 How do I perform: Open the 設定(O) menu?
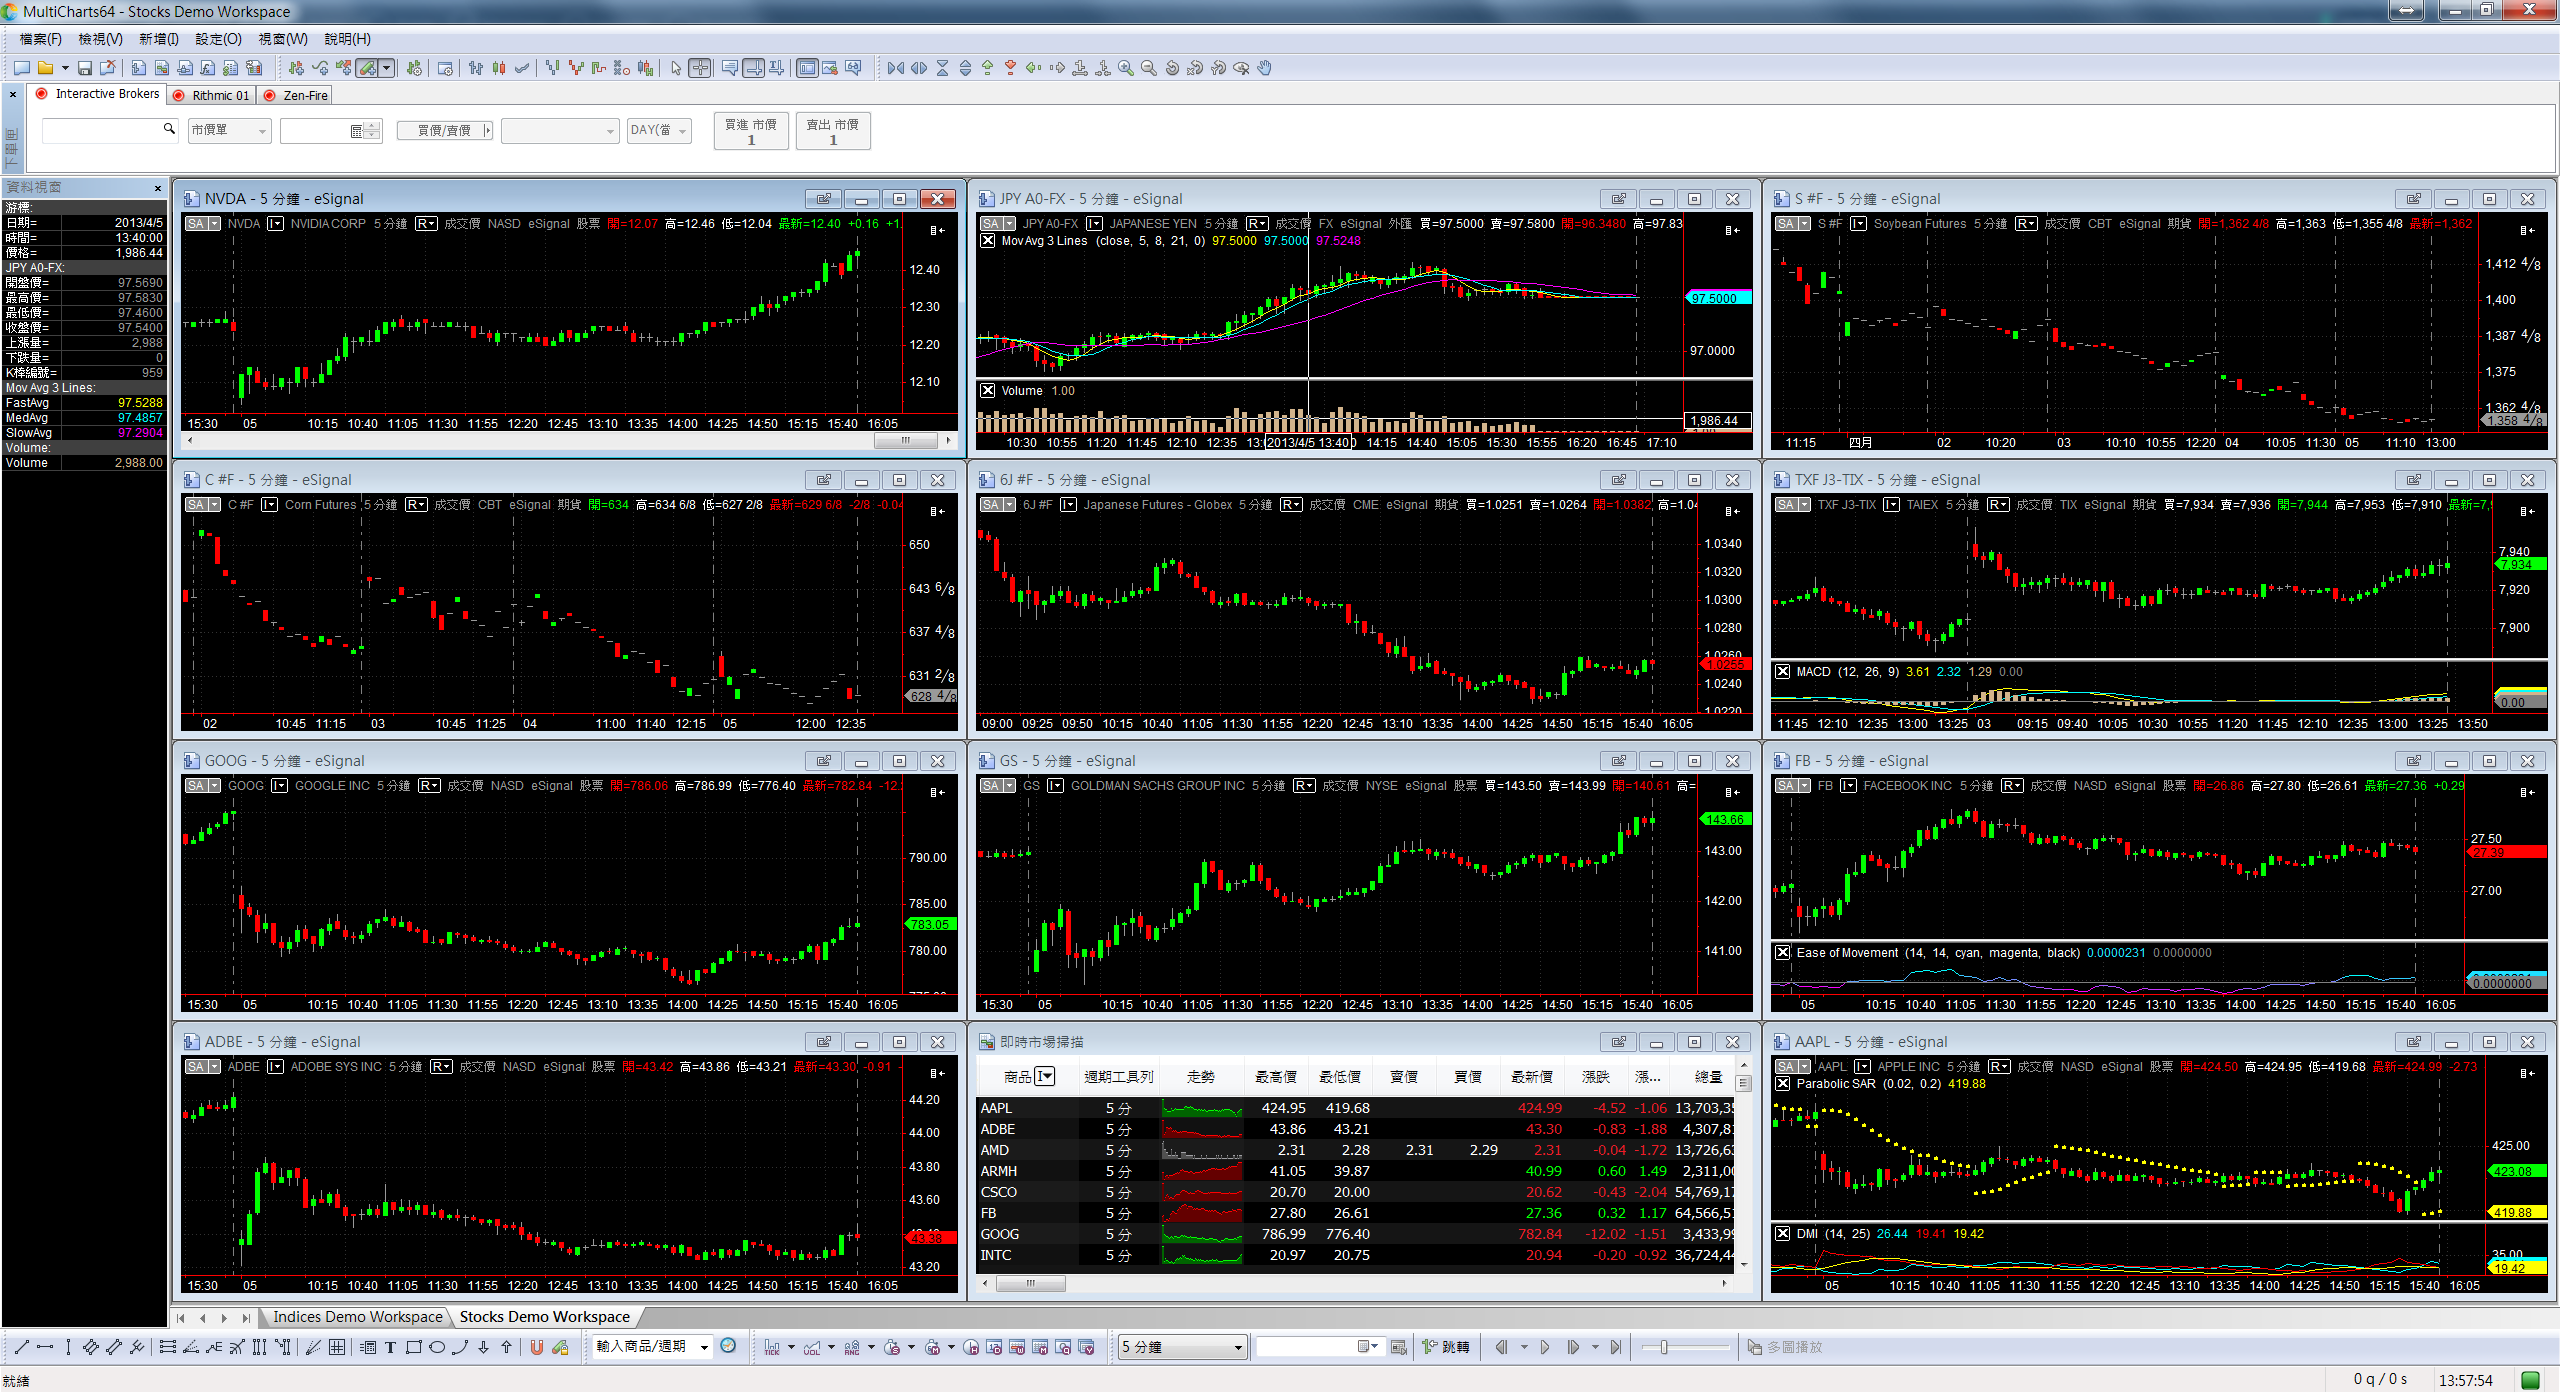coord(218,39)
